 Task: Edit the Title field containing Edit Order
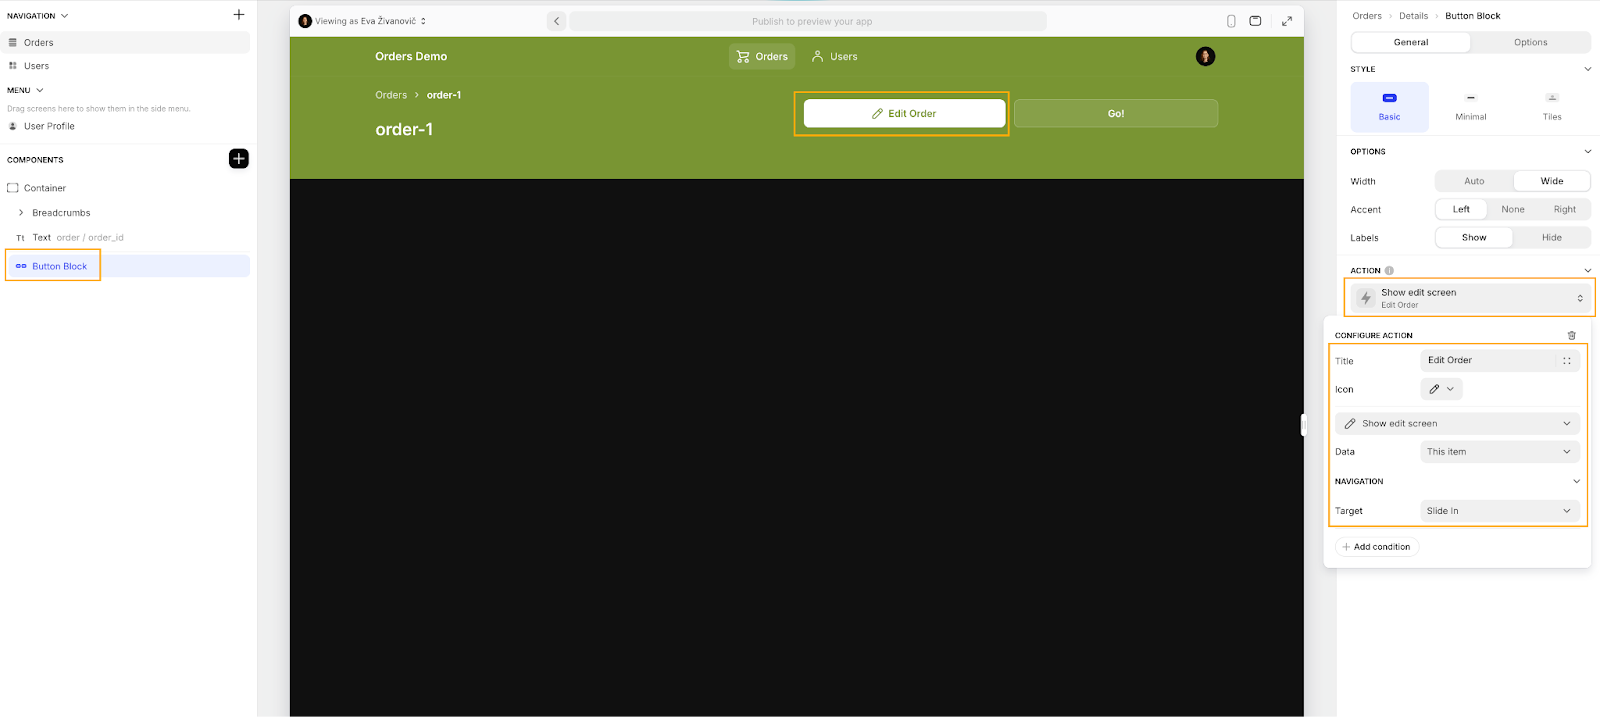1490,360
